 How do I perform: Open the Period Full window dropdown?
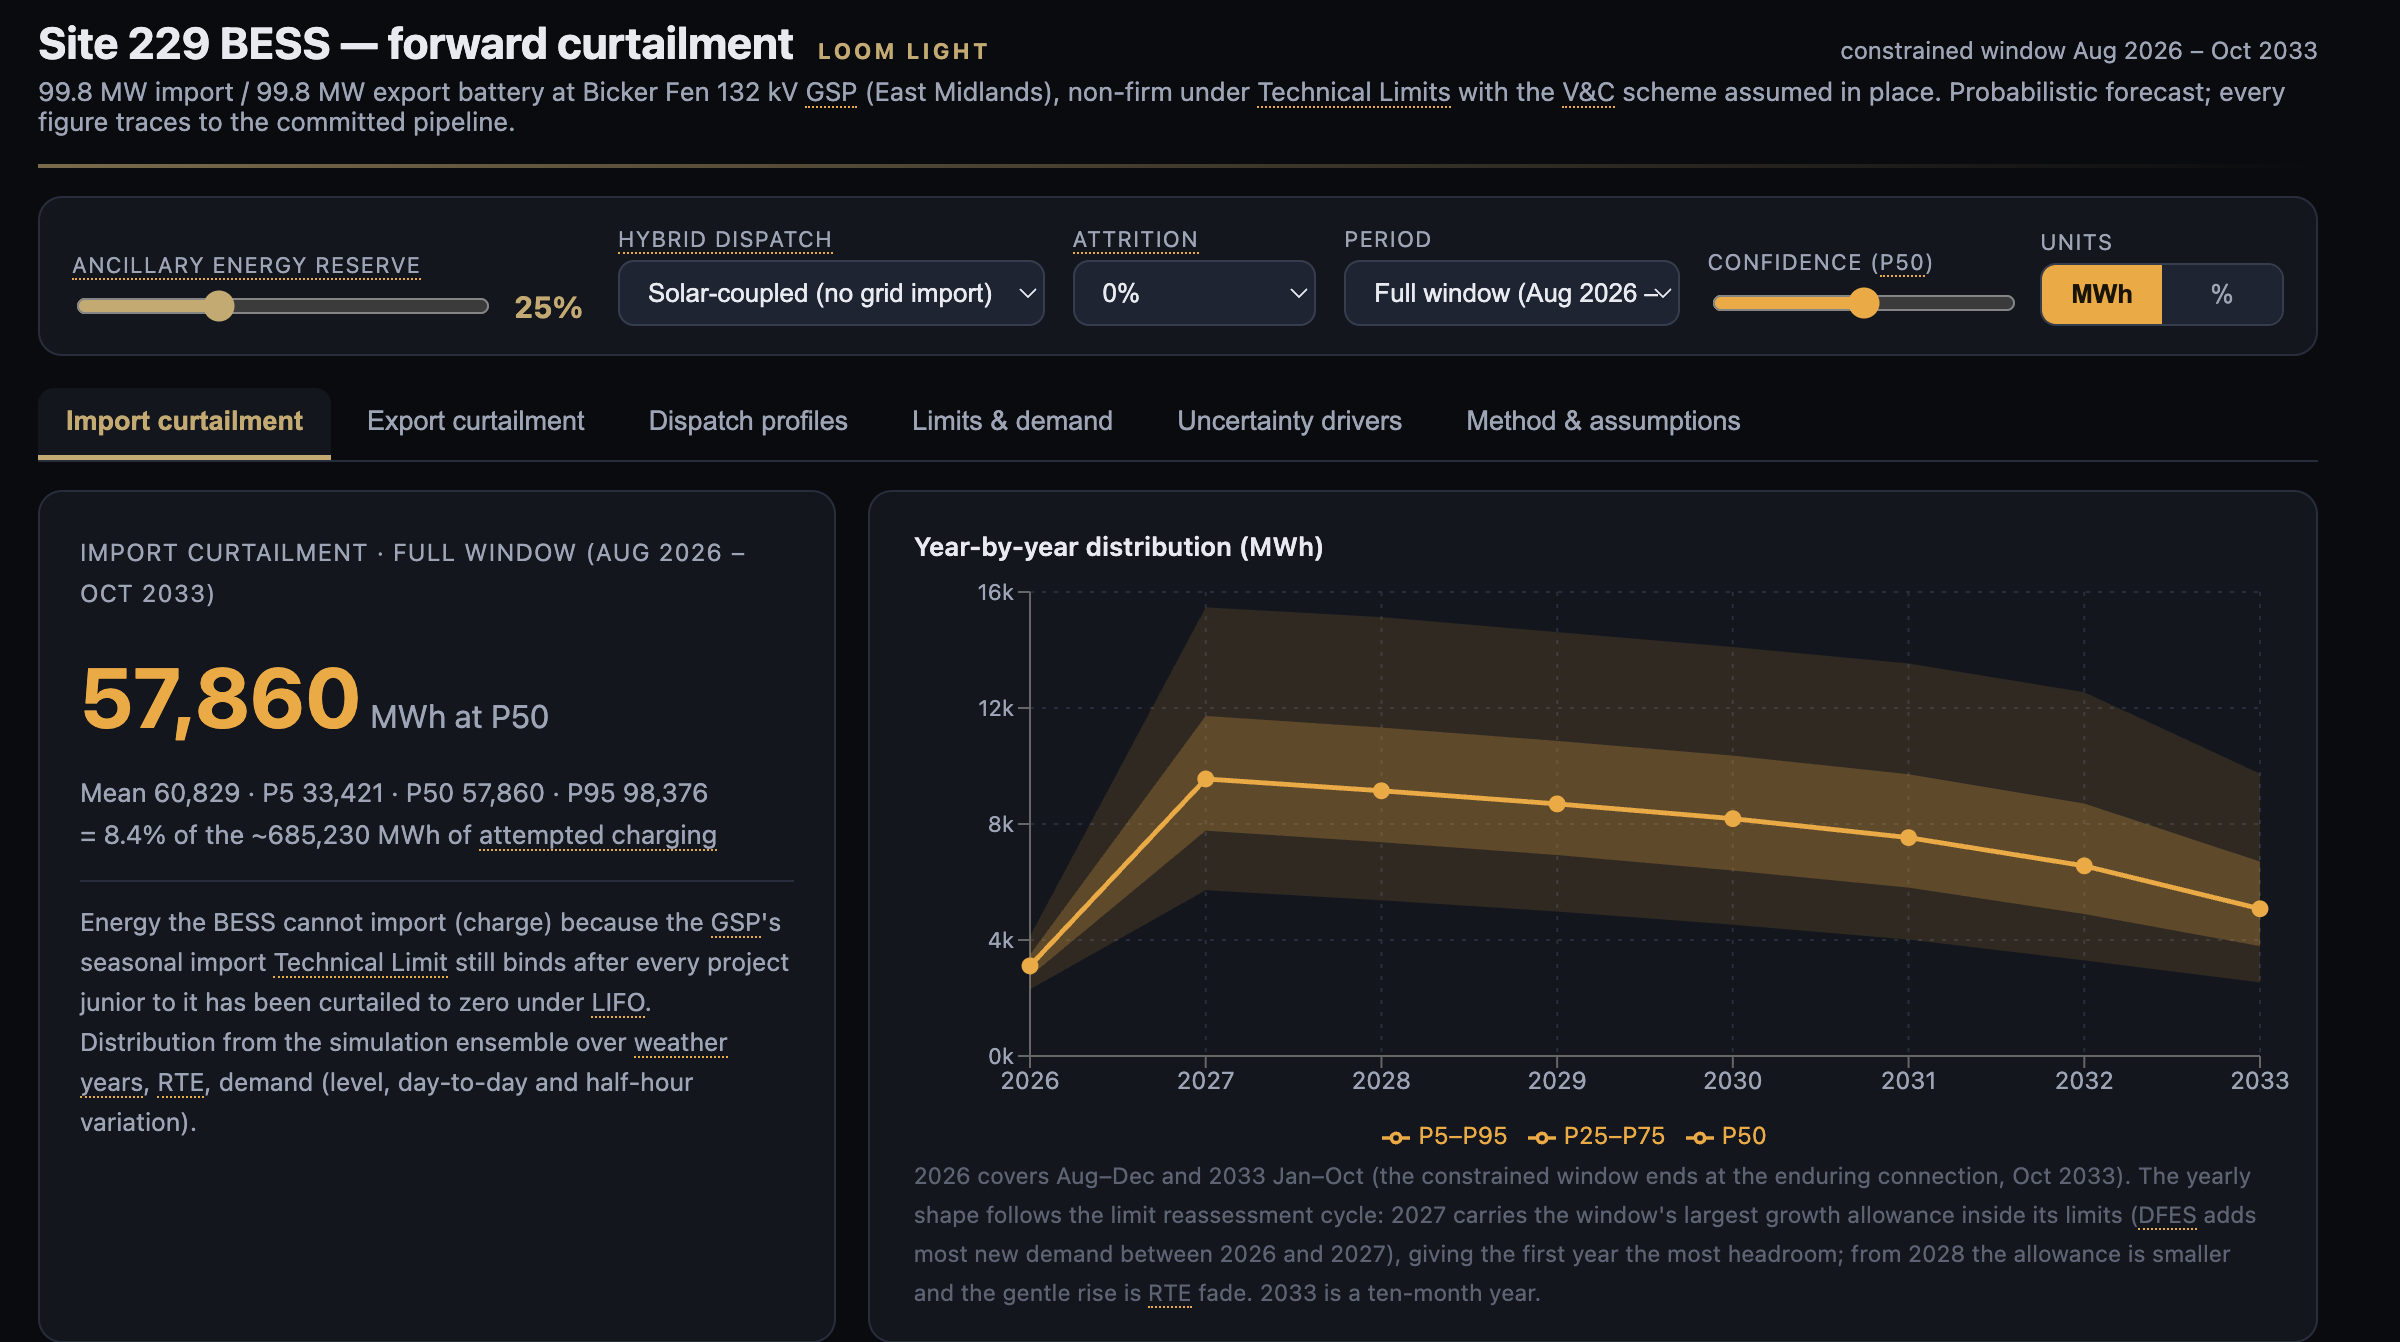tap(1511, 293)
